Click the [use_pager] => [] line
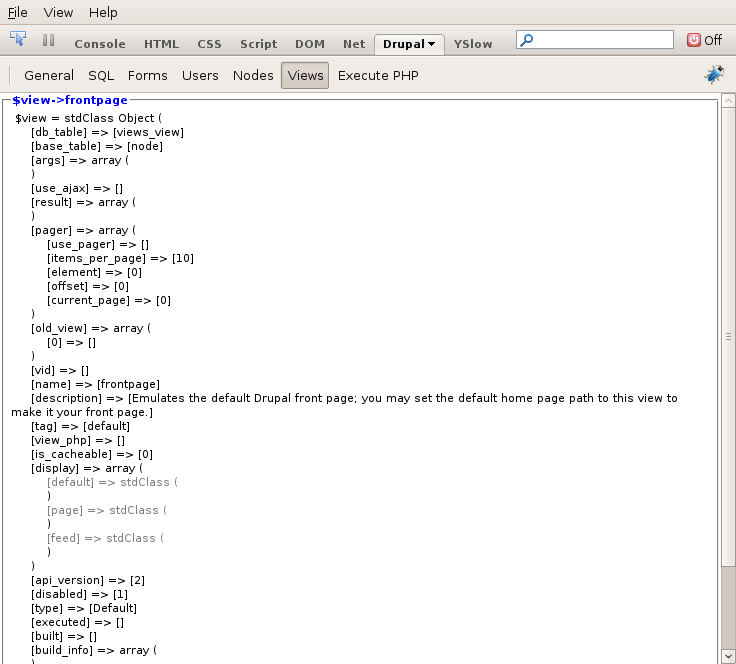 (98, 244)
